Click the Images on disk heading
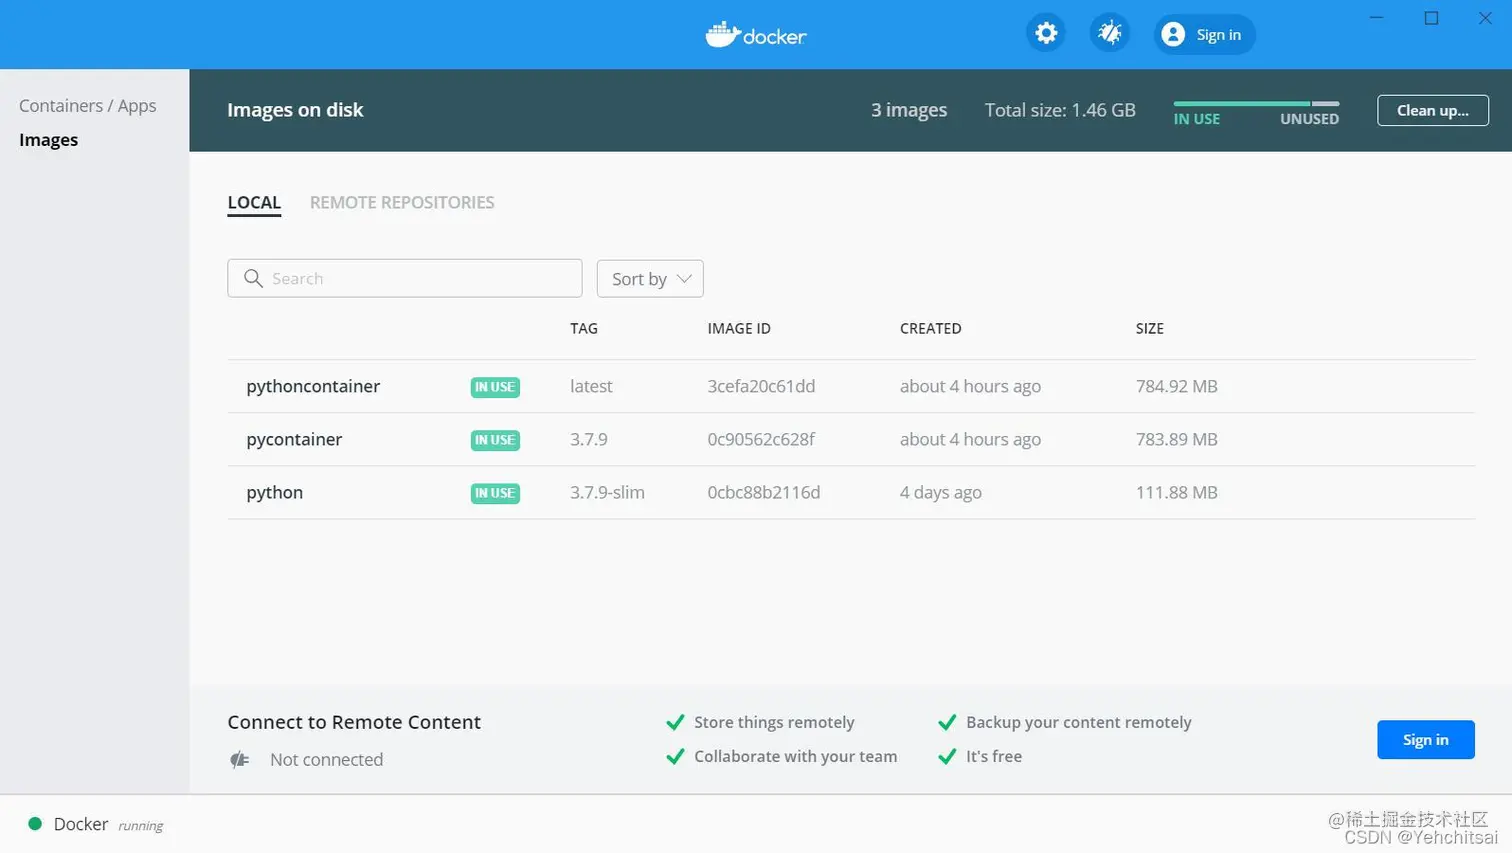This screenshot has width=1512, height=853. tap(295, 110)
